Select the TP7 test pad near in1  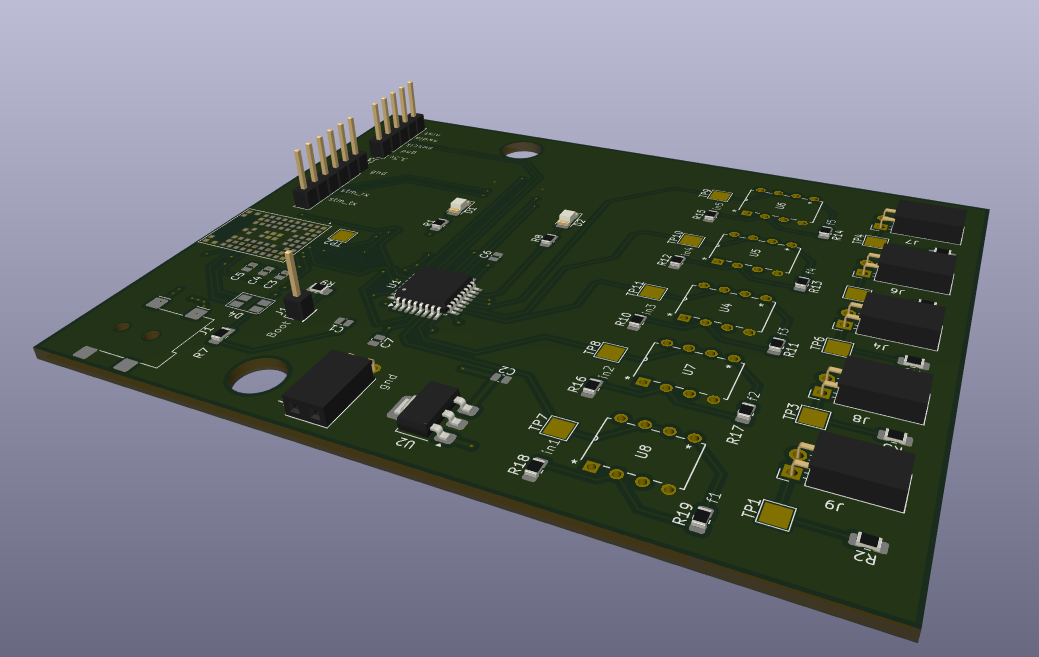560,428
